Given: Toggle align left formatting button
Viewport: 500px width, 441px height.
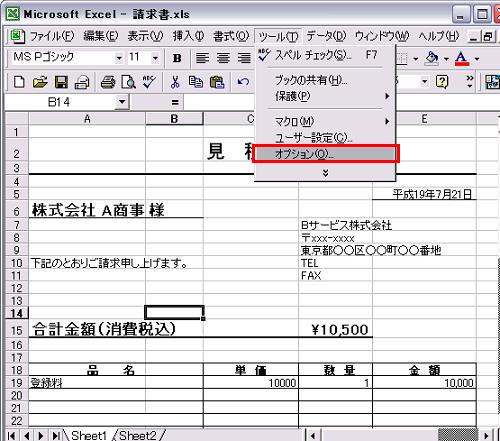Looking at the screenshot, I should (x=202, y=58).
